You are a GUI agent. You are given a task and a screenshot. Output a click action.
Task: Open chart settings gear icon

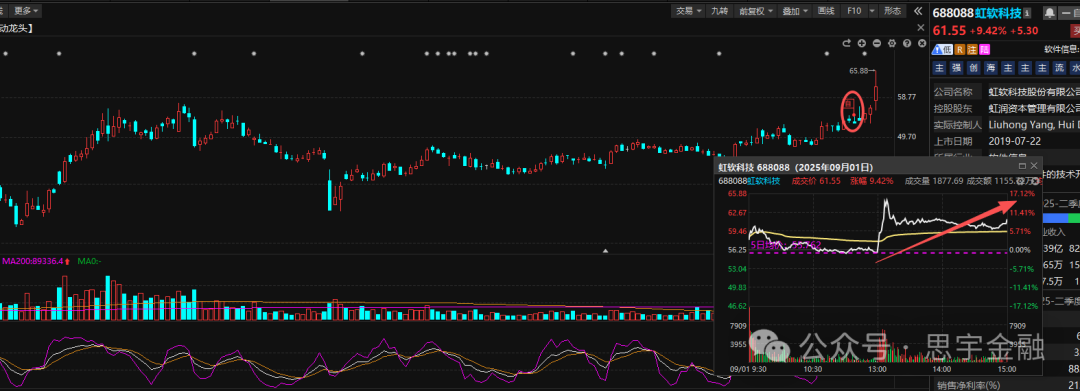pyautogui.click(x=891, y=43)
